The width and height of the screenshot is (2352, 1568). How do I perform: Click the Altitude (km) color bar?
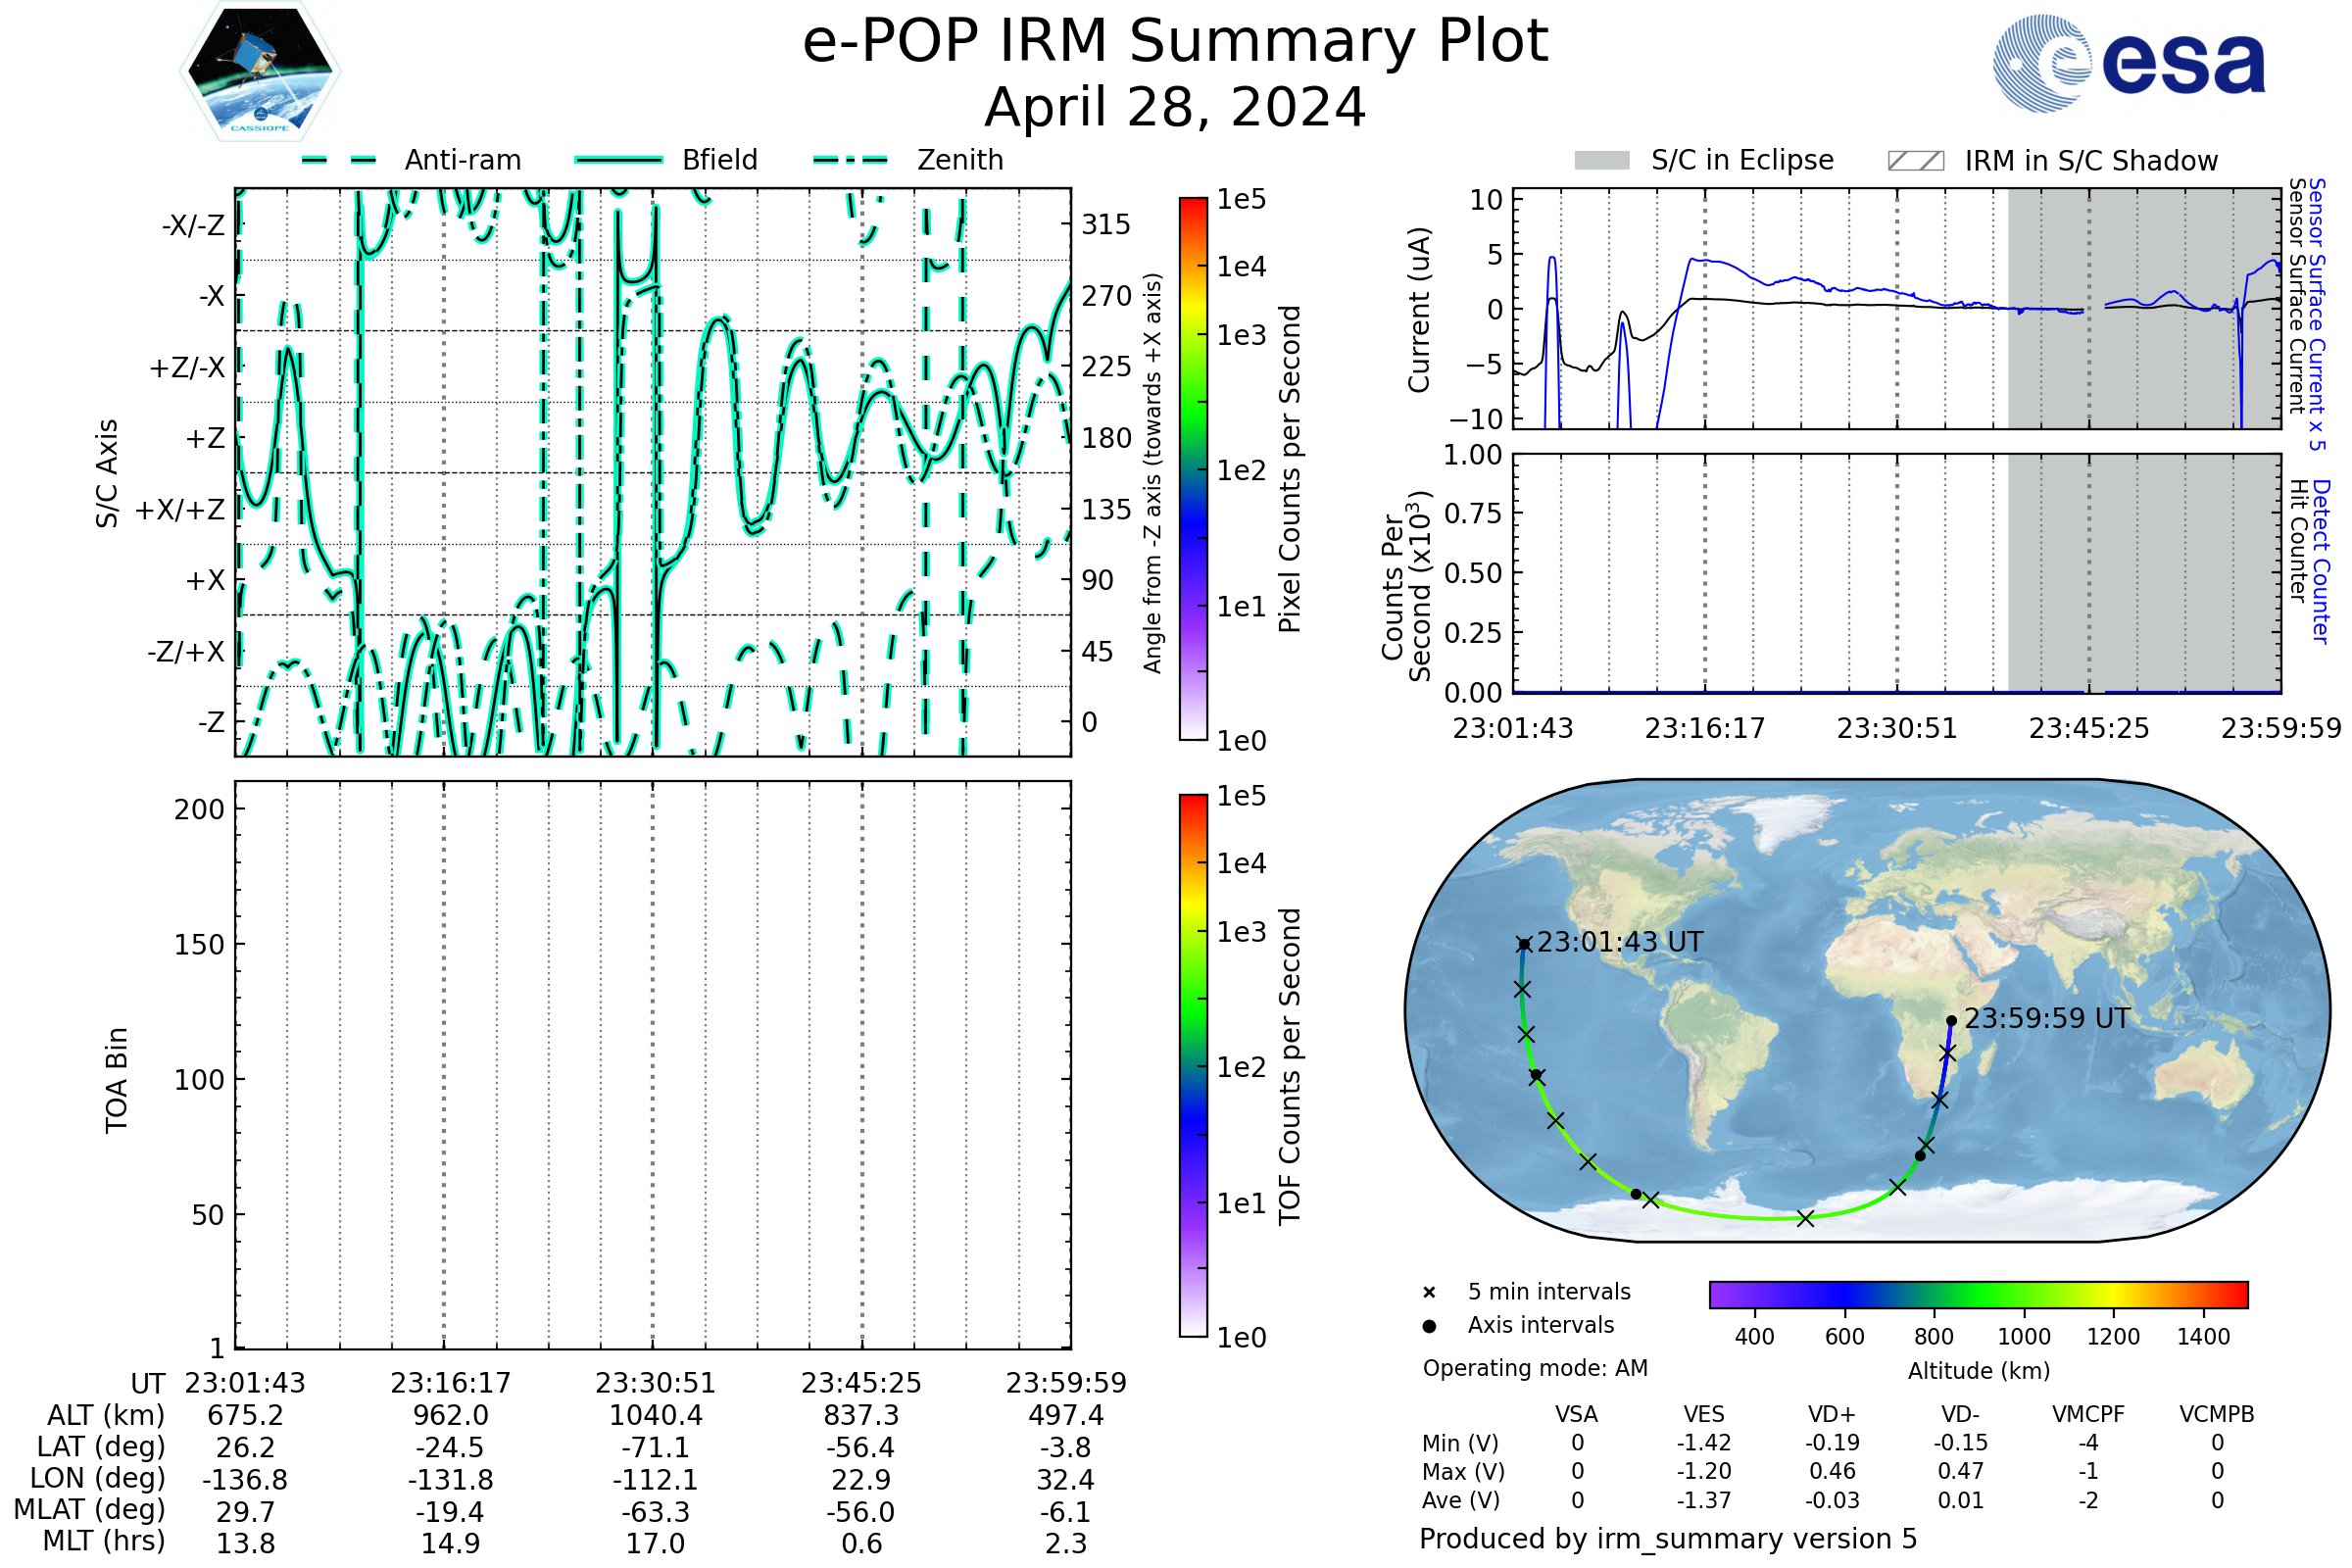tap(1978, 1294)
